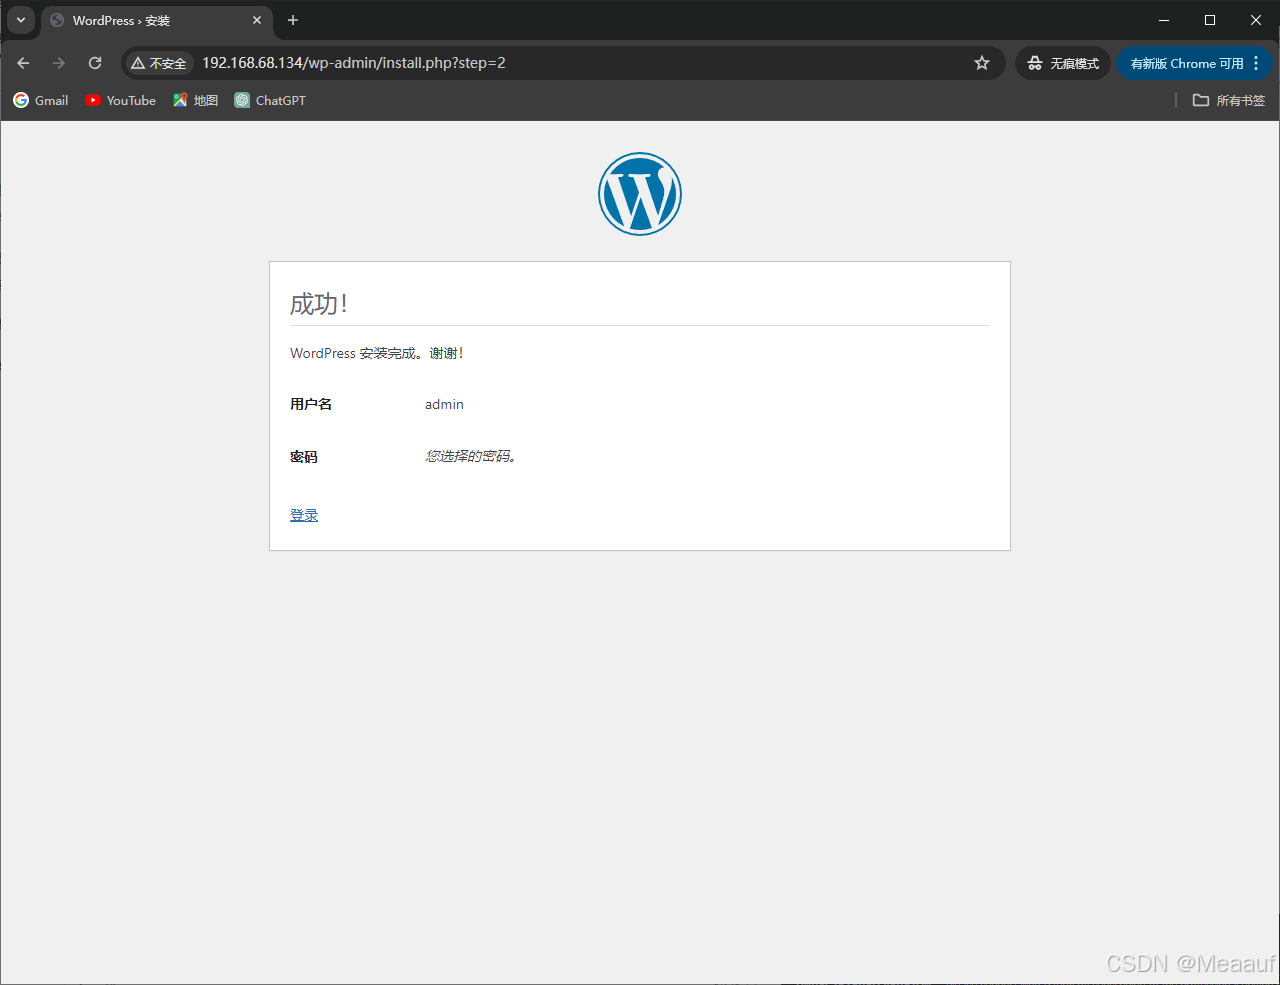Open the 不安全 site security info

point(159,63)
